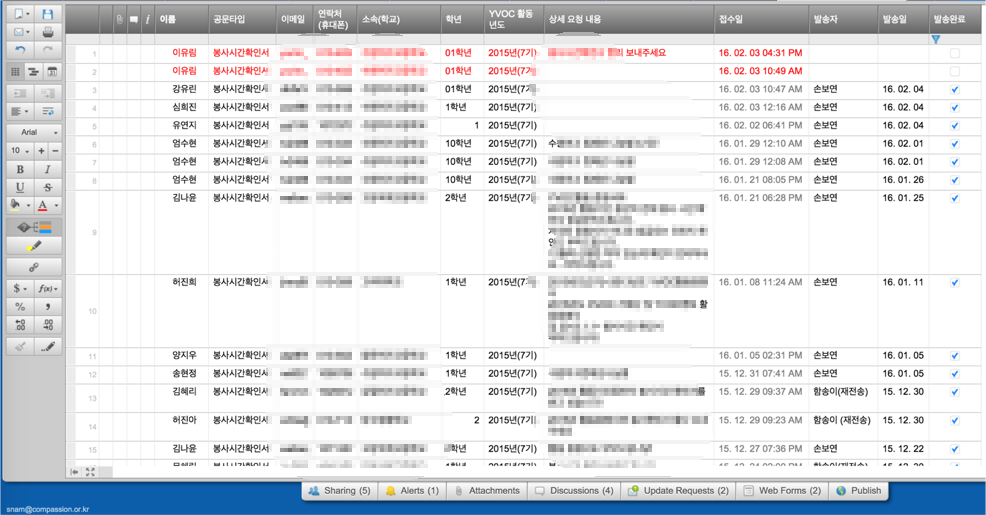Open the currency format dropdown
This screenshot has height=515, width=986.
pos(20,289)
